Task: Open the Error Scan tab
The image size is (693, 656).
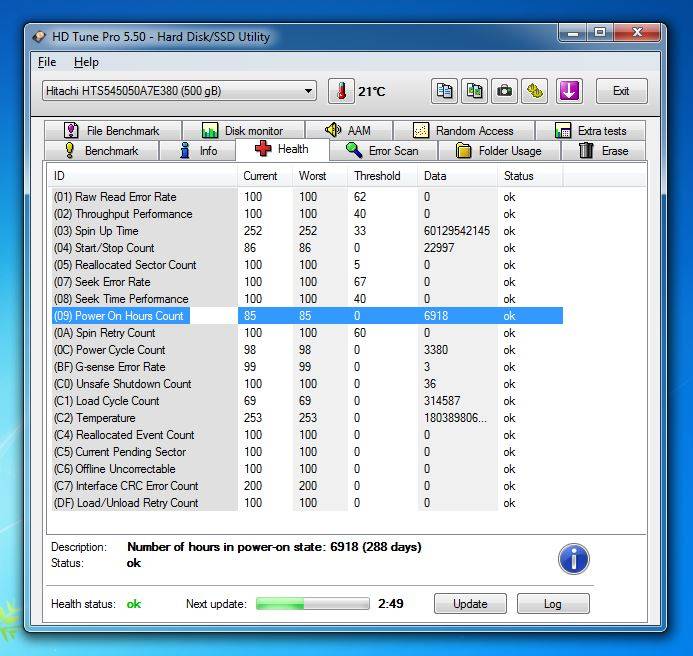Action: point(383,151)
